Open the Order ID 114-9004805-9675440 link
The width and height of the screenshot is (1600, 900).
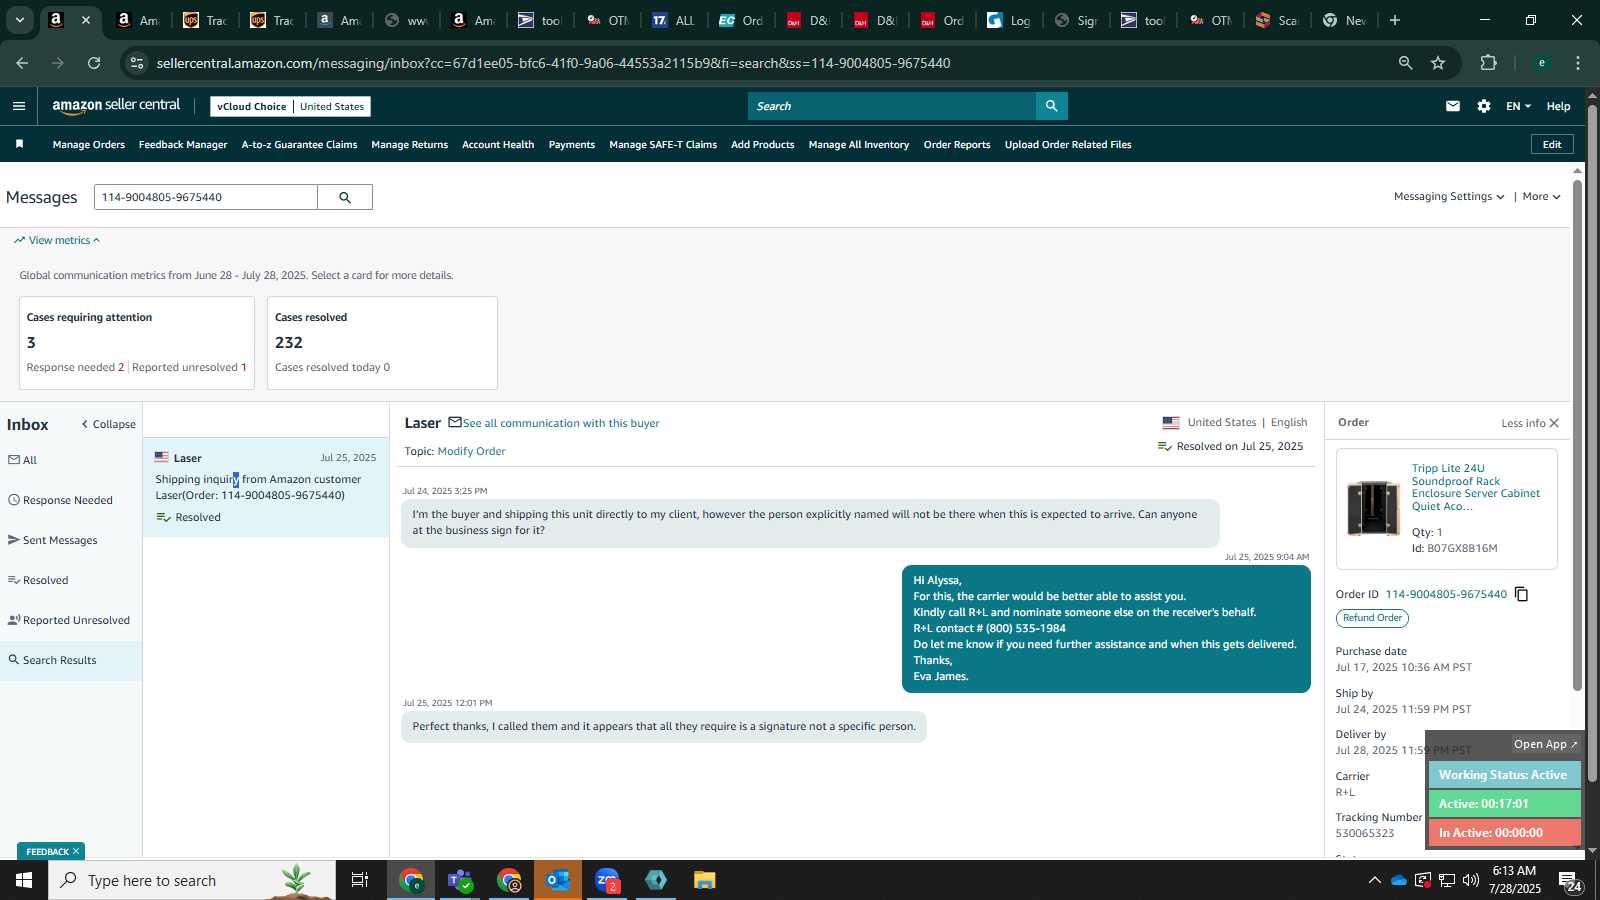(1446, 594)
